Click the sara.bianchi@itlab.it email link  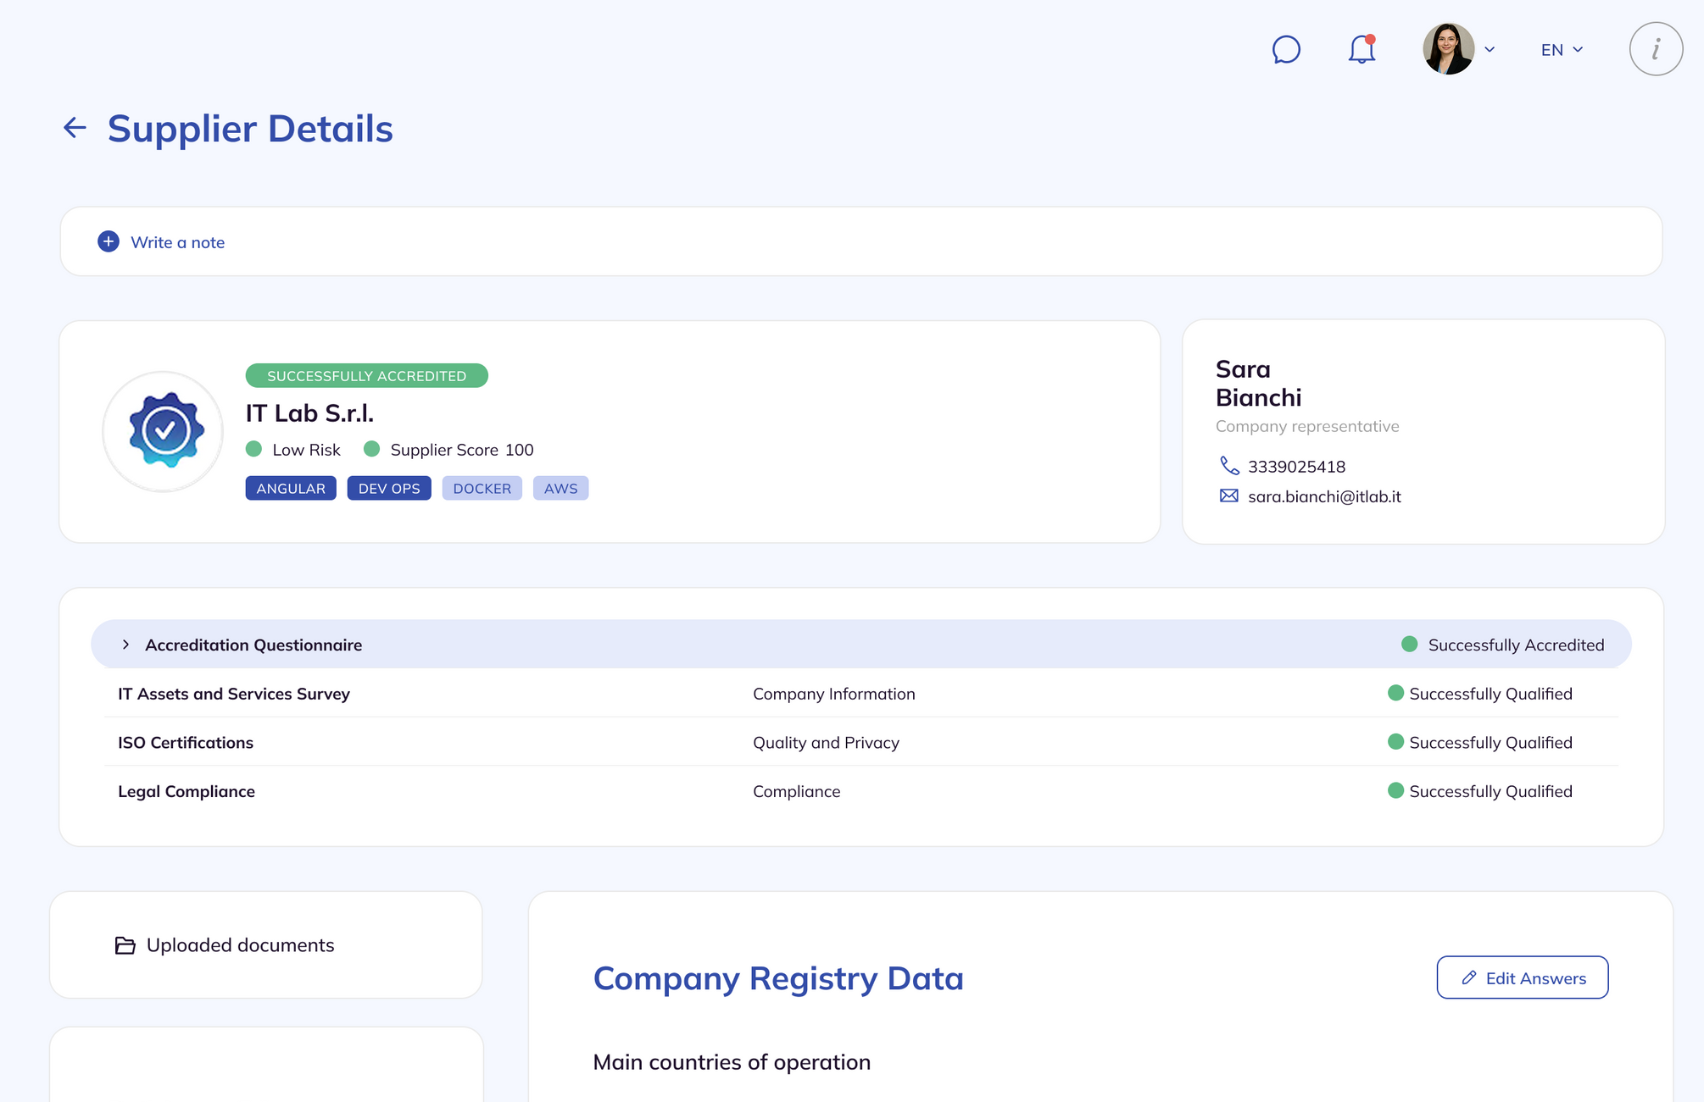[x=1324, y=496]
